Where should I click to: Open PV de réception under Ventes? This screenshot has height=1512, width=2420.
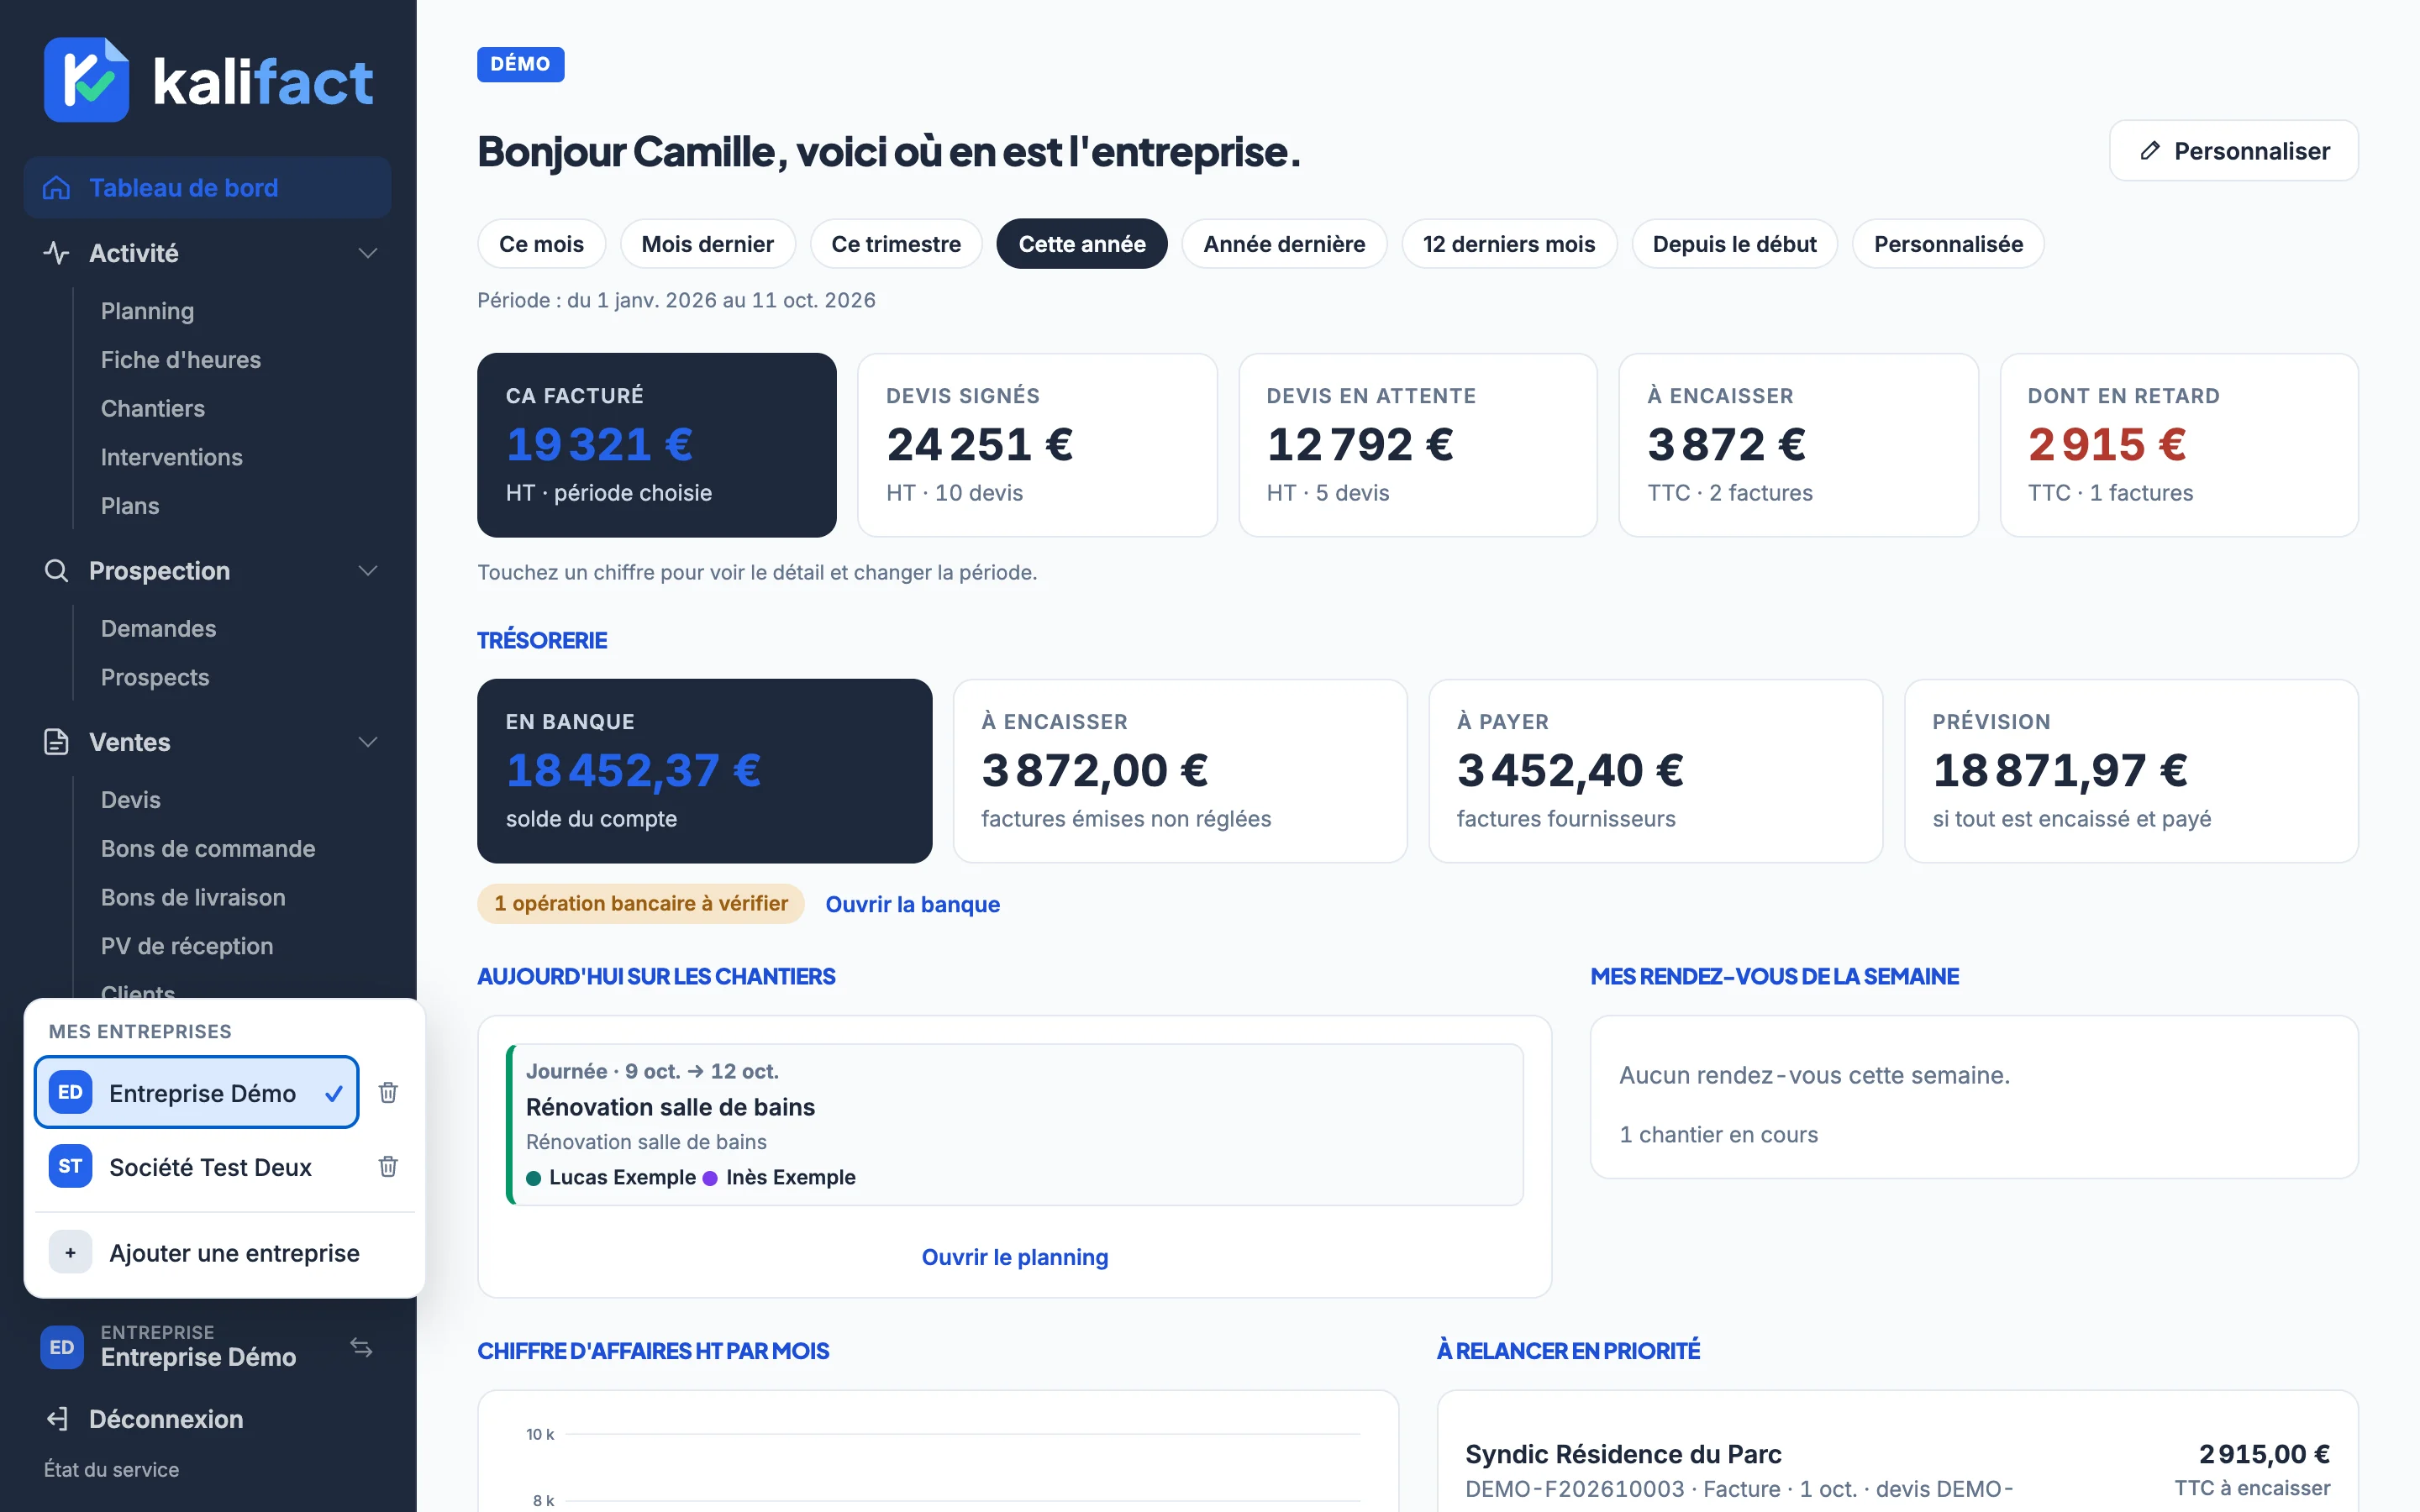pyautogui.click(x=187, y=946)
